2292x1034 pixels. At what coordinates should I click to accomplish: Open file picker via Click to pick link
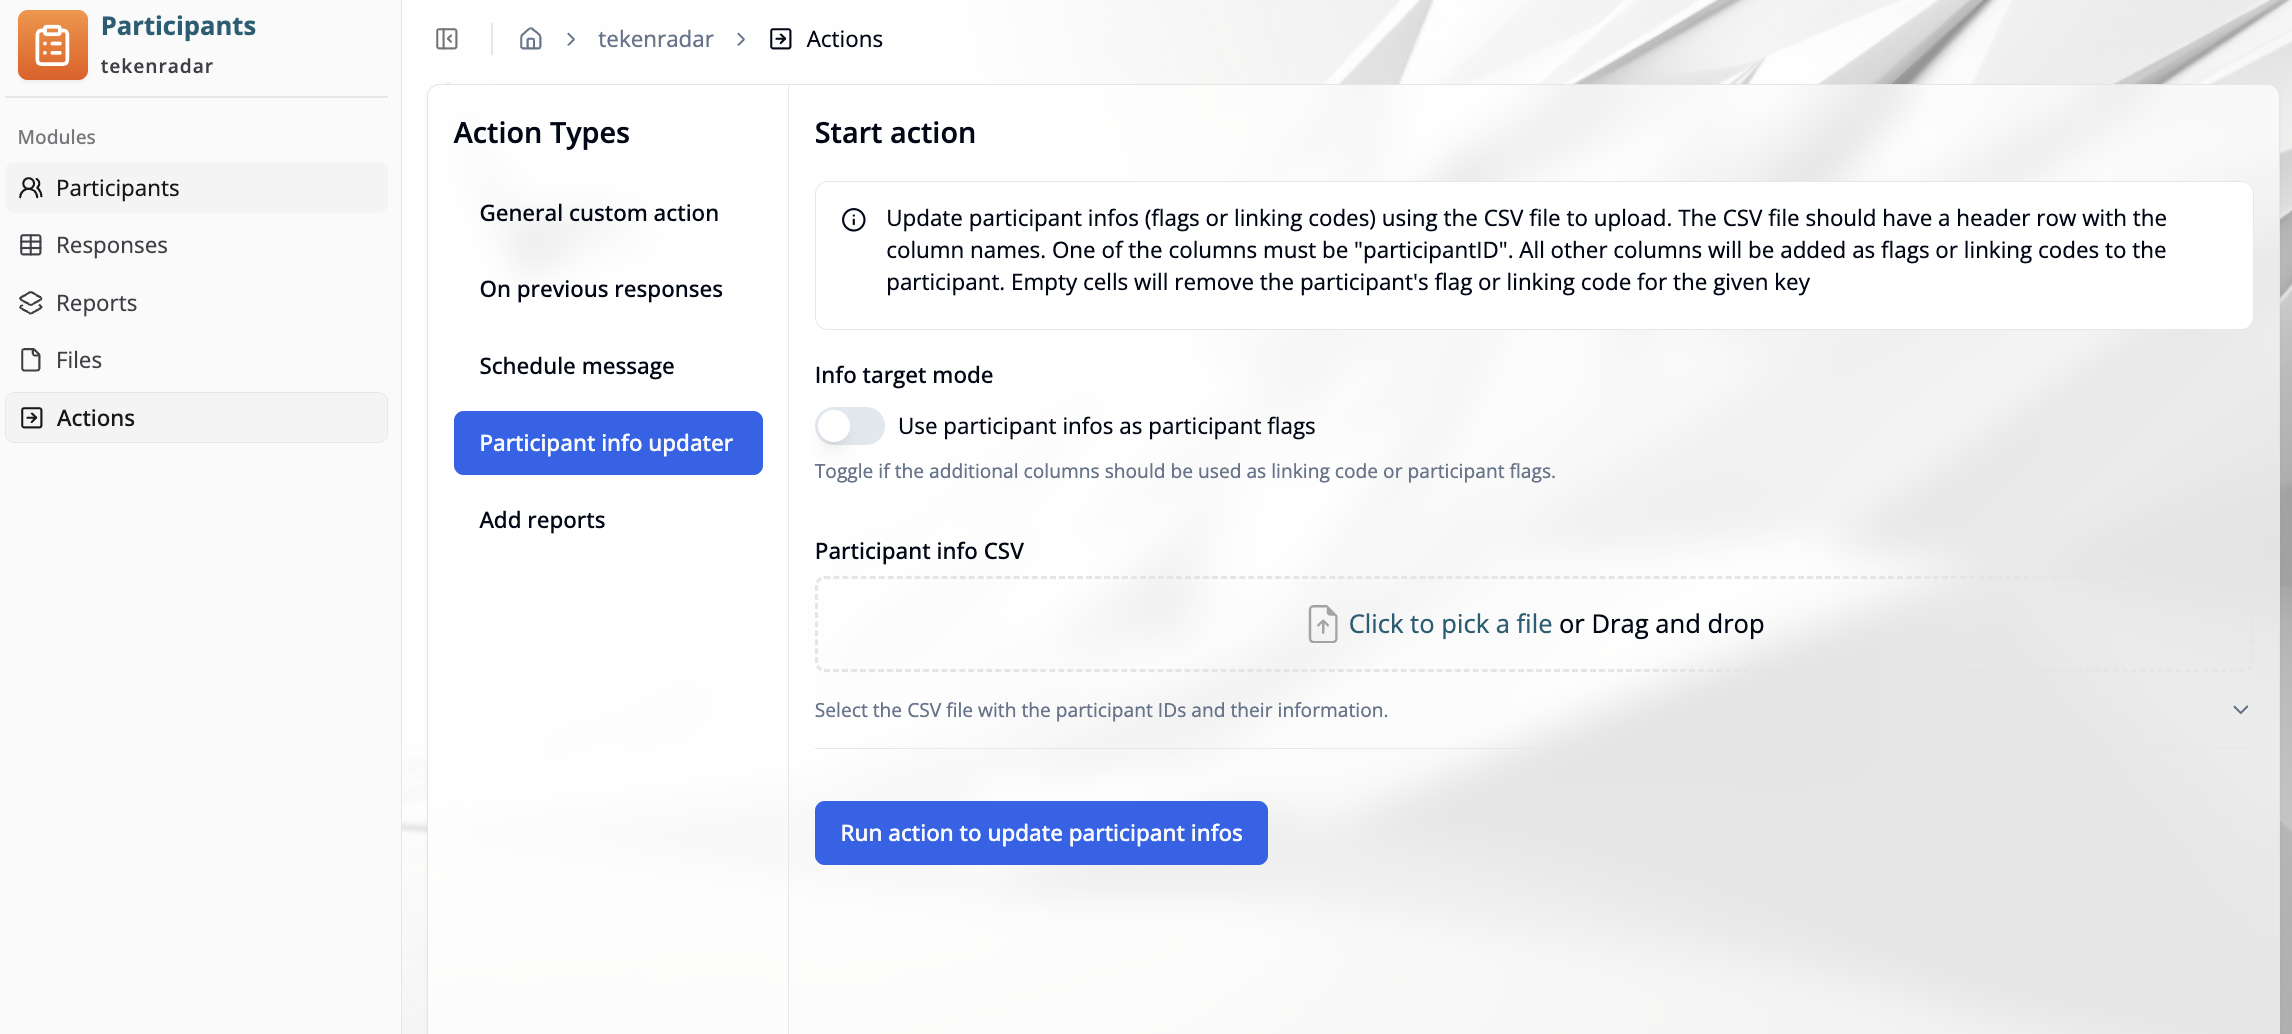[1449, 623]
